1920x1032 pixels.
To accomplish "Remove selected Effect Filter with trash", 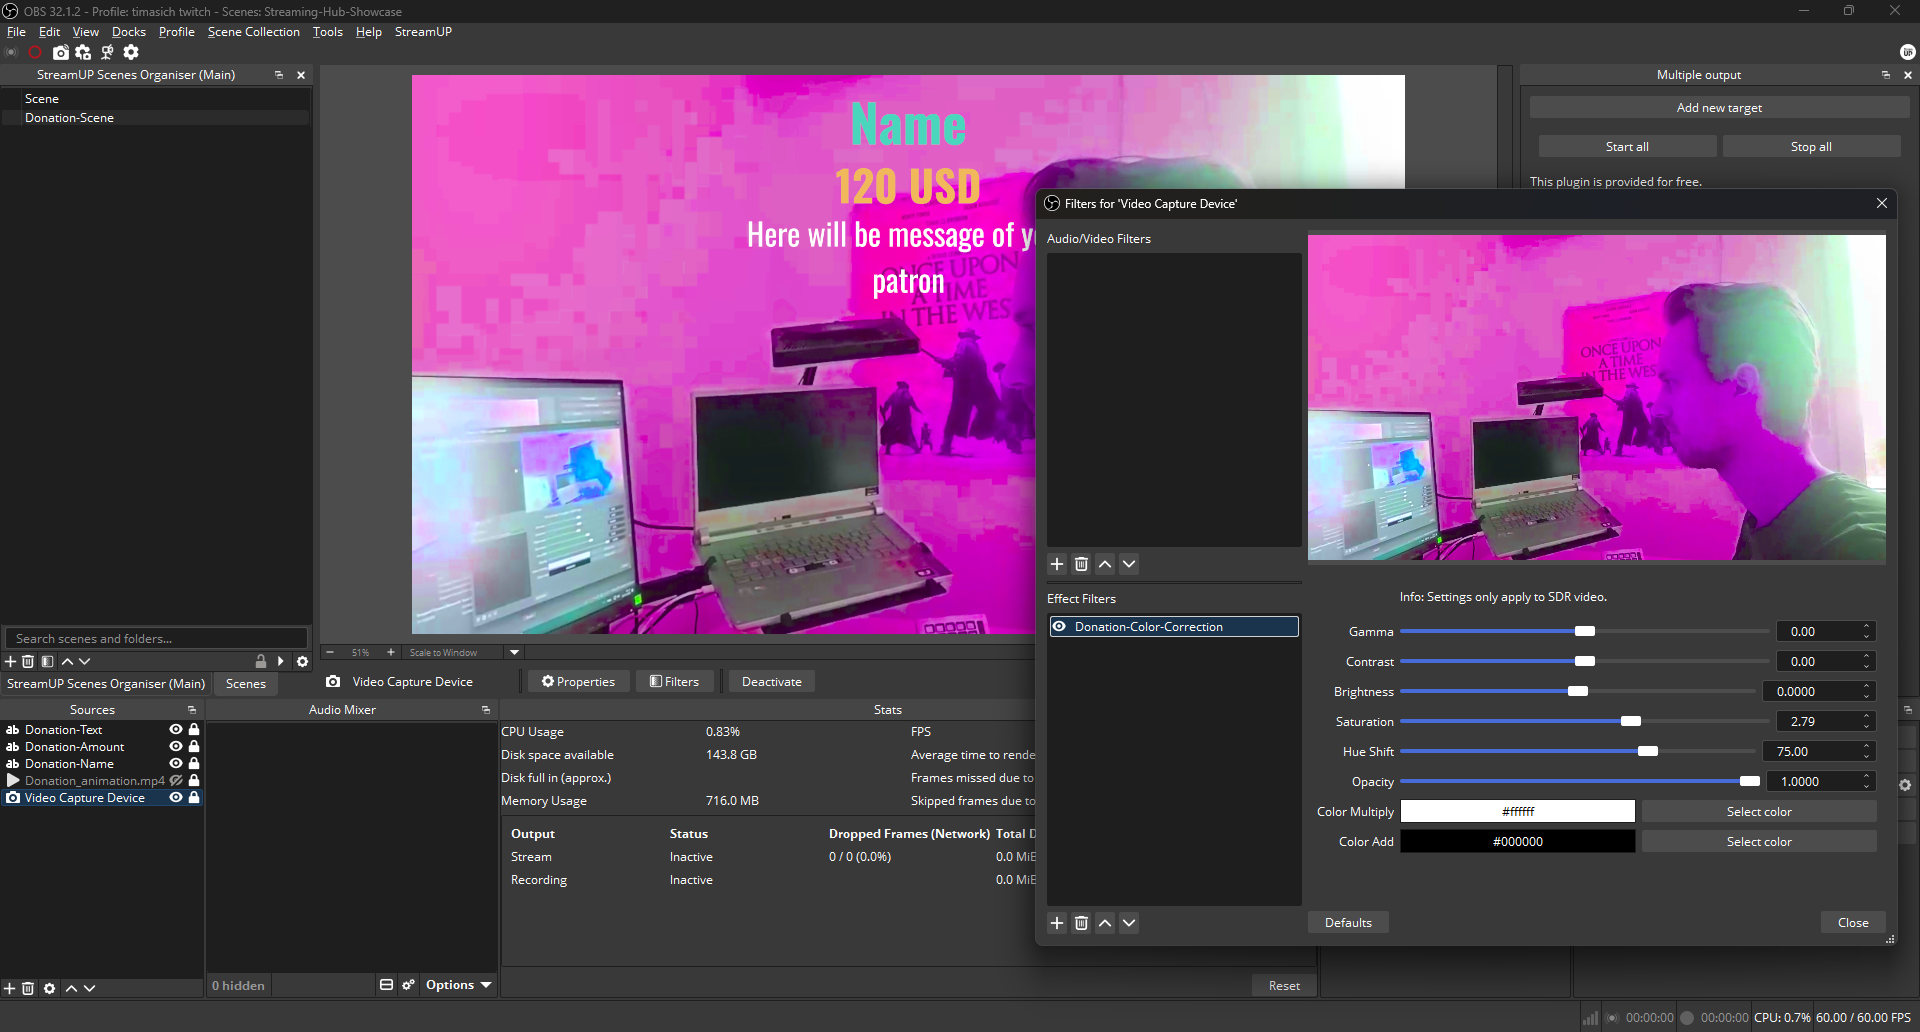I will [1081, 923].
